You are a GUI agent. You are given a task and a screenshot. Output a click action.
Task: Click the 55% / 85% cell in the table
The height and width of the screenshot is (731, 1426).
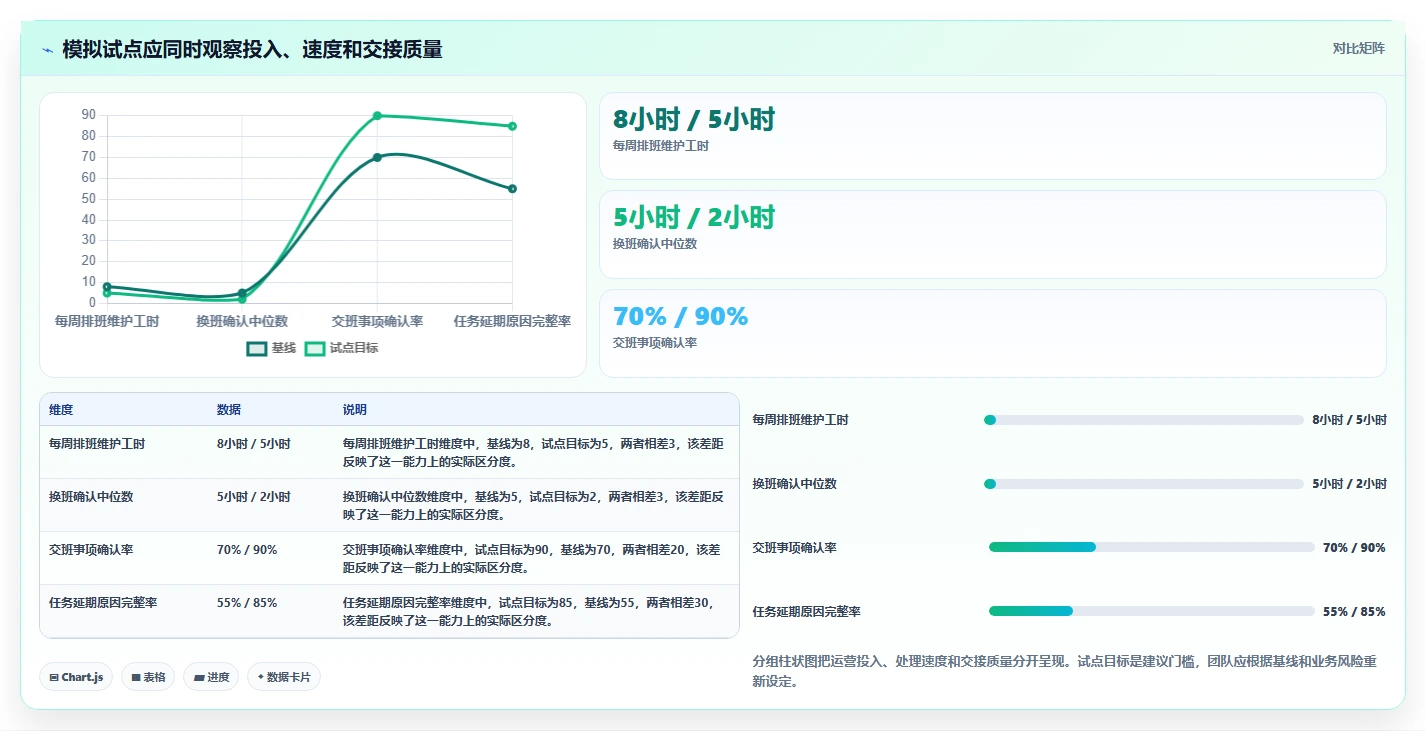[247, 602]
